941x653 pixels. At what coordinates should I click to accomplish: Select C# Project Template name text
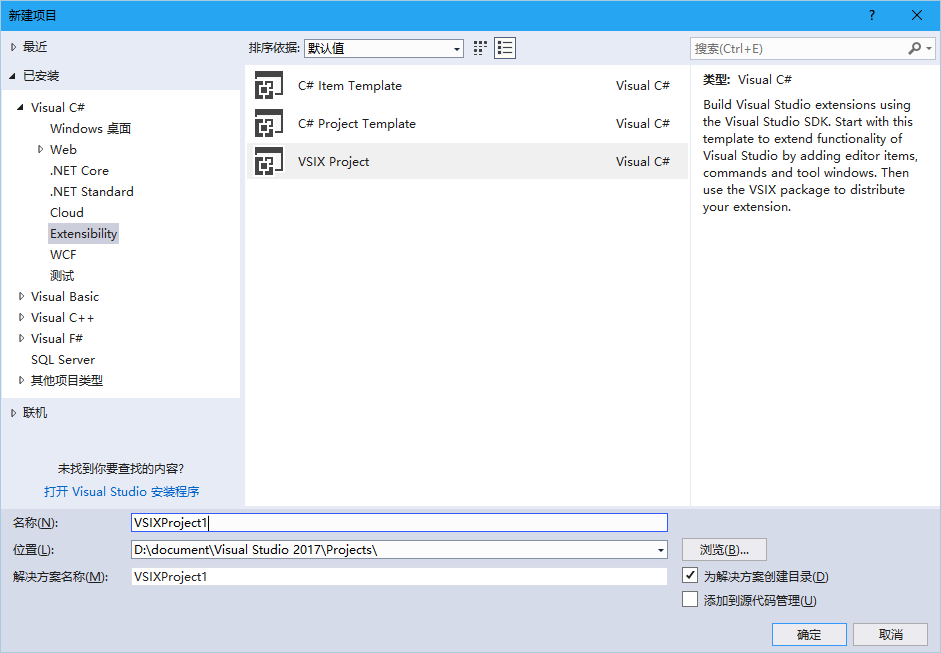[x=356, y=124]
